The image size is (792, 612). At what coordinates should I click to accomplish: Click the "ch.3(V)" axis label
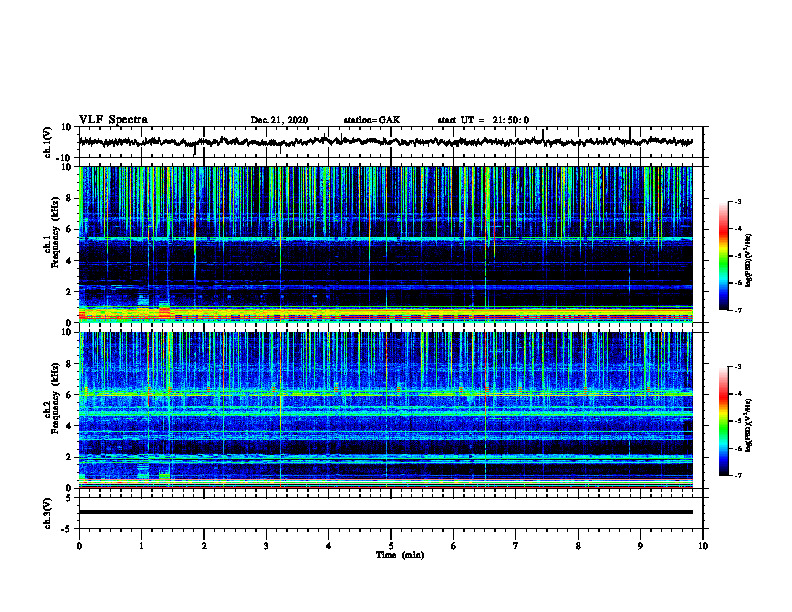click(48, 513)
